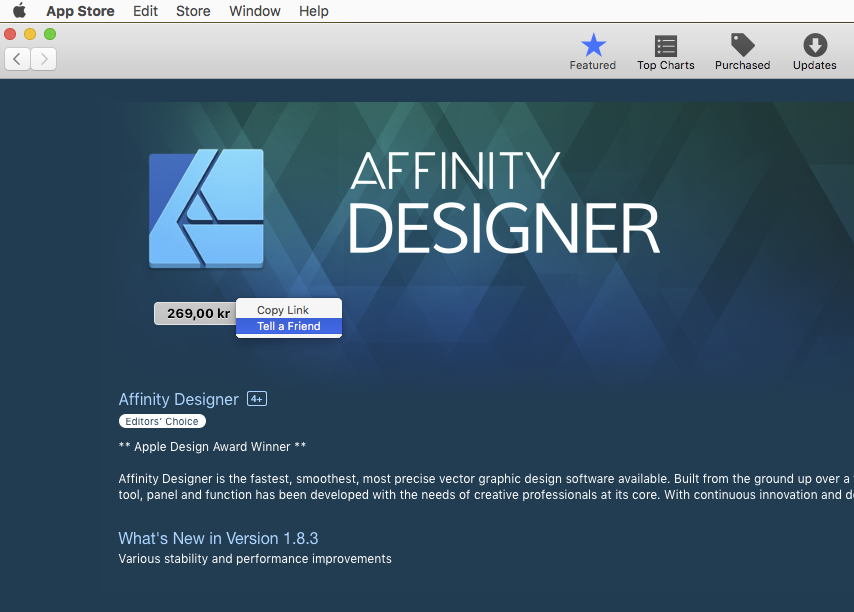This screenshot has height=612, width=854.
Task: Click the Affinity Designer app icon
Action: coord(206,209)
